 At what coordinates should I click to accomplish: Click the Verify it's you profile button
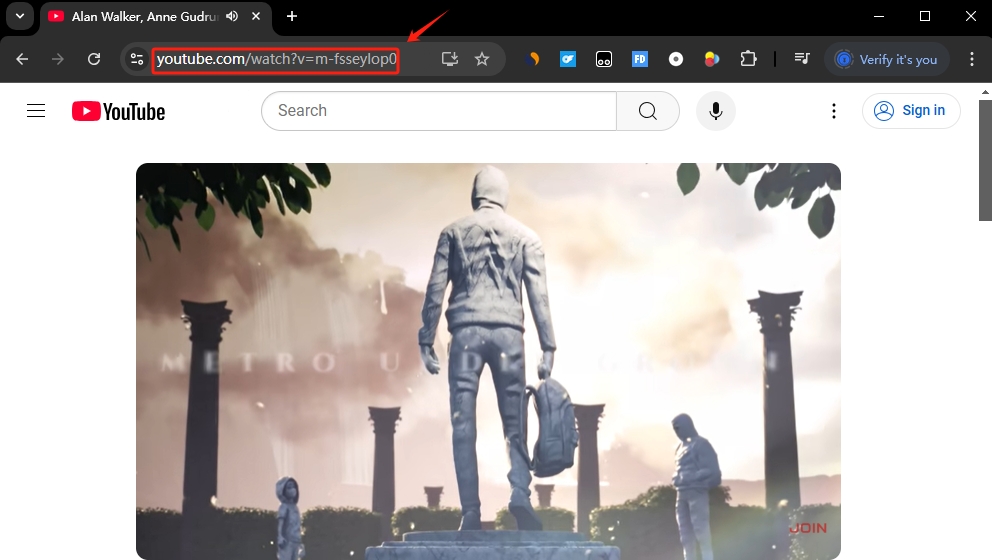pos(886,59)
